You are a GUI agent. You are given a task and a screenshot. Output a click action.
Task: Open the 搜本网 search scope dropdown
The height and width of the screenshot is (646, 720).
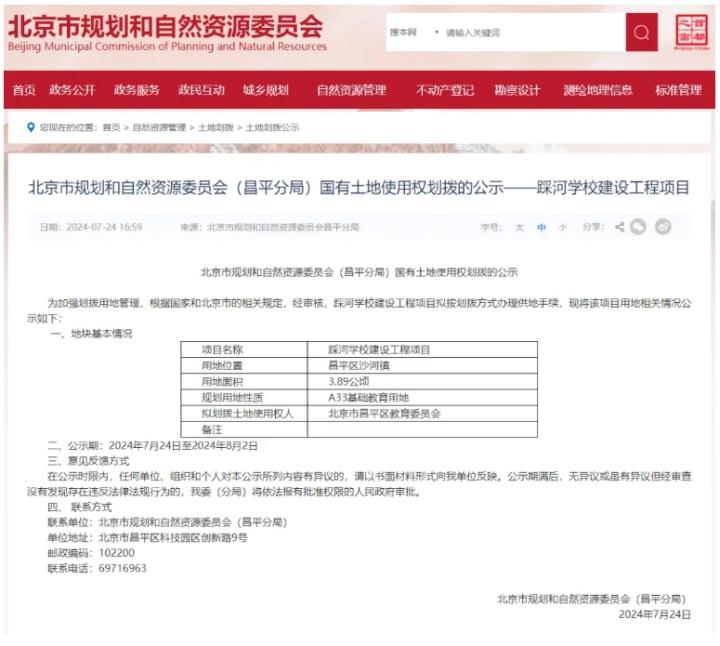[x=414, y=33]
